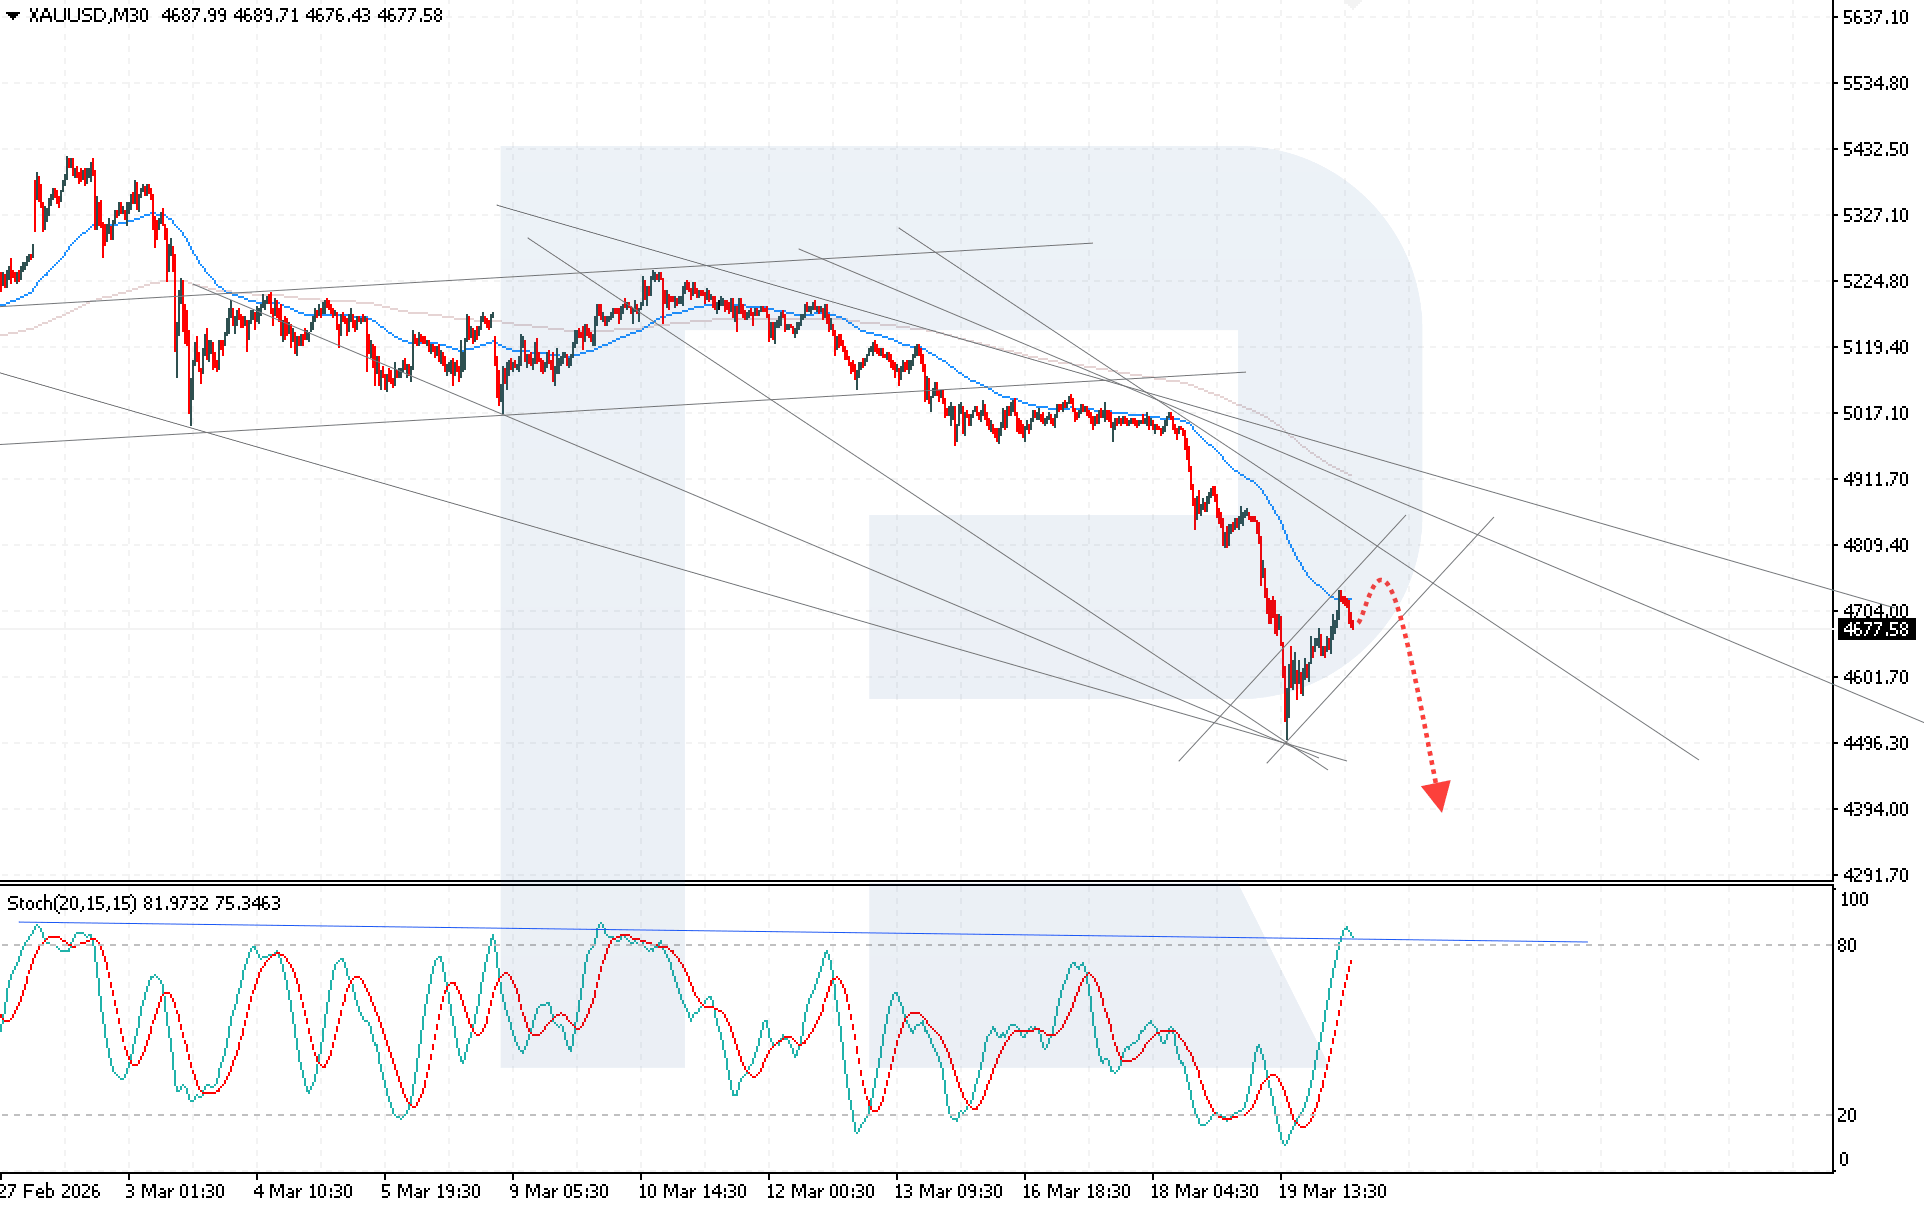Click the stochastic 80 level label
The image size is (1924, 1214).
pyautogui.click(x=1847, y=945)
